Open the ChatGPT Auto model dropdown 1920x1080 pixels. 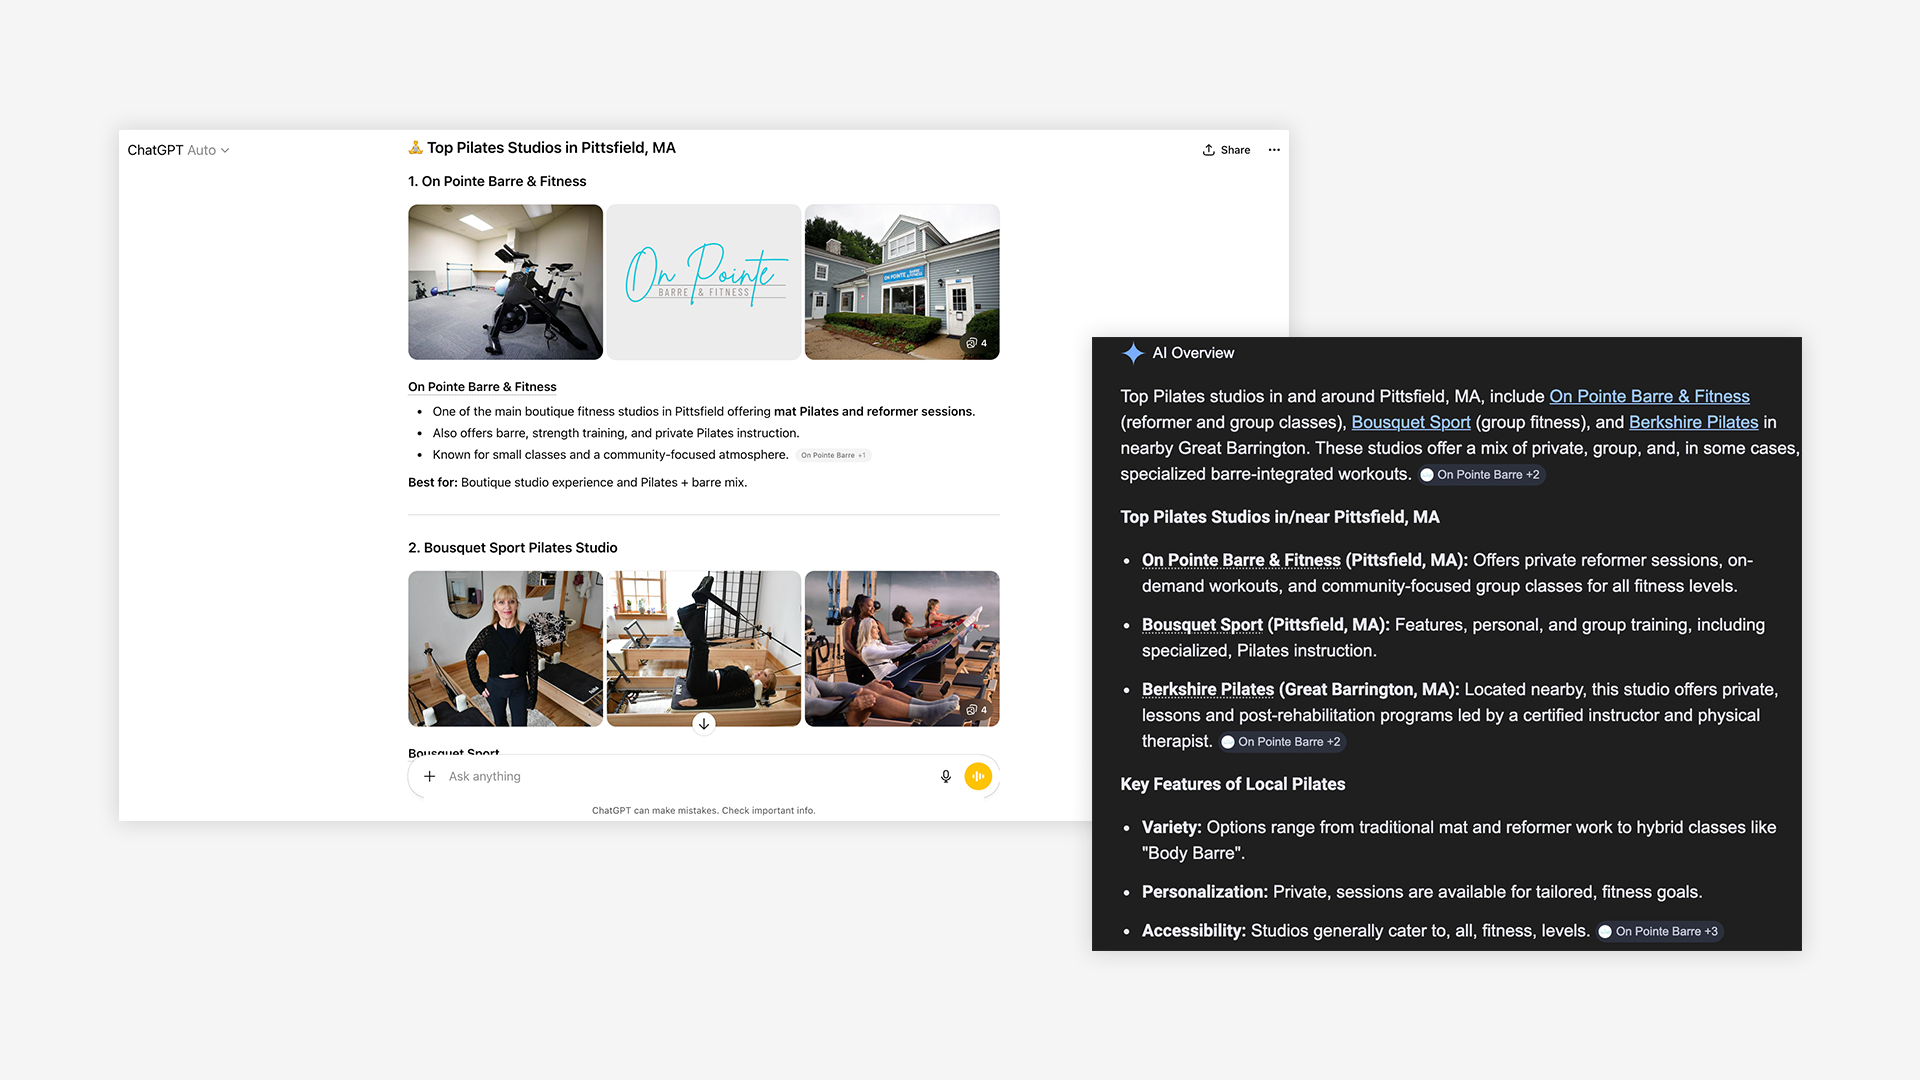[x=178, y=150]
